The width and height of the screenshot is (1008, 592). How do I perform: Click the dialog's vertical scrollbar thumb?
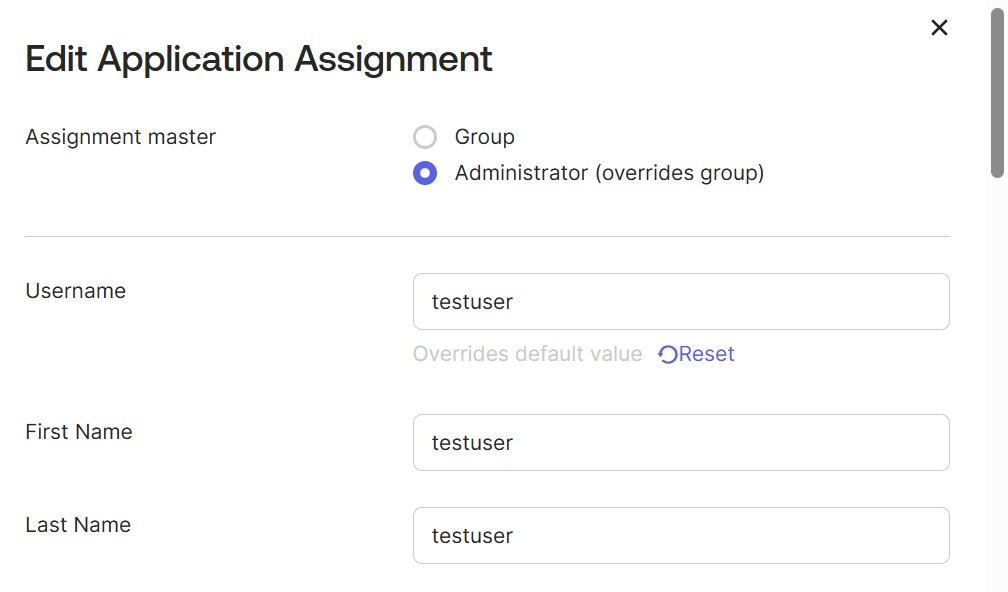[x=997, y=93]
